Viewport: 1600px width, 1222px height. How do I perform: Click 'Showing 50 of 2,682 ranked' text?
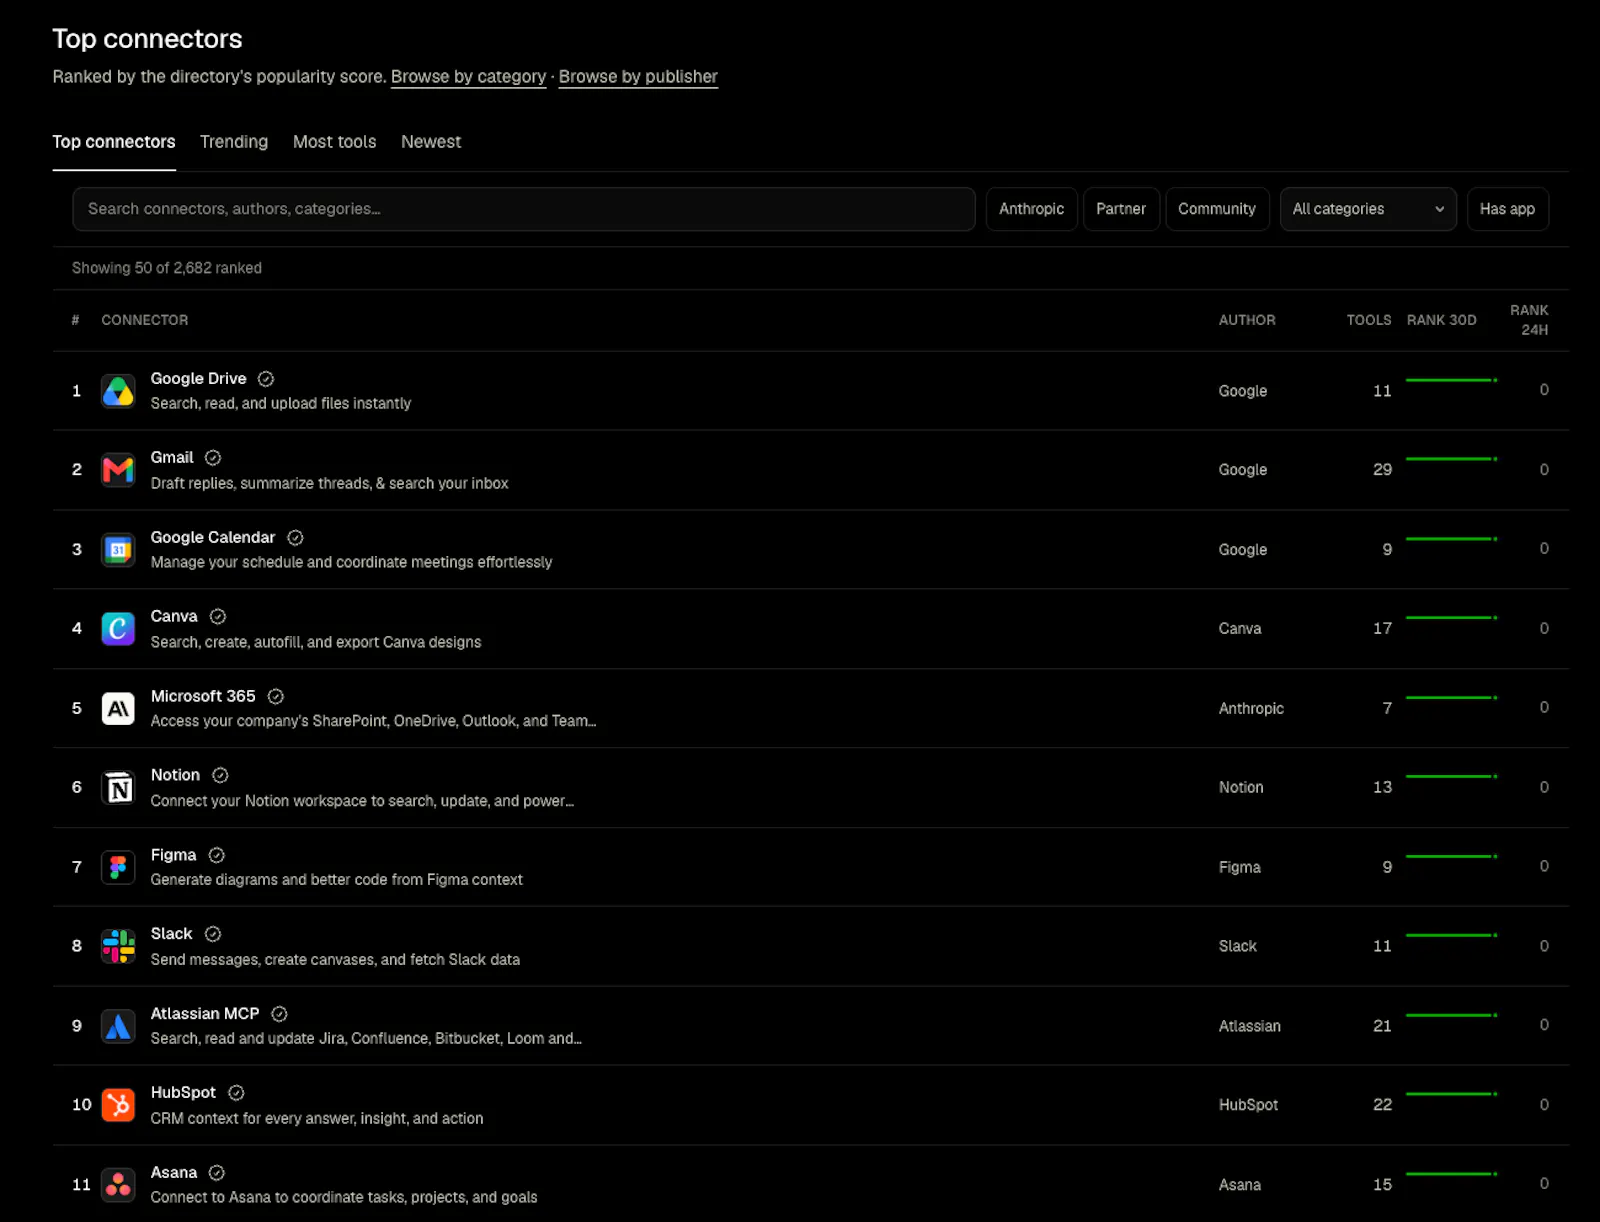167,268
